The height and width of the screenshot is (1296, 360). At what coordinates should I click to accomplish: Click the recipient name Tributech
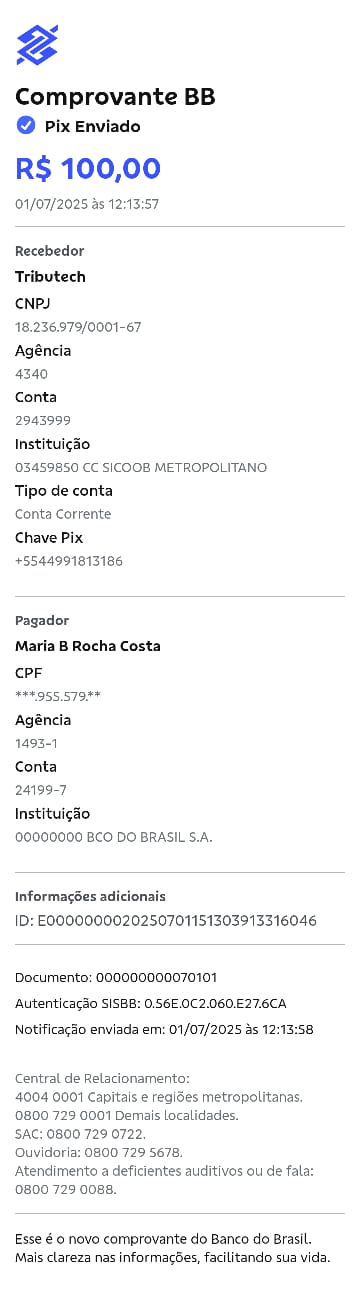(x=50, y=277)
